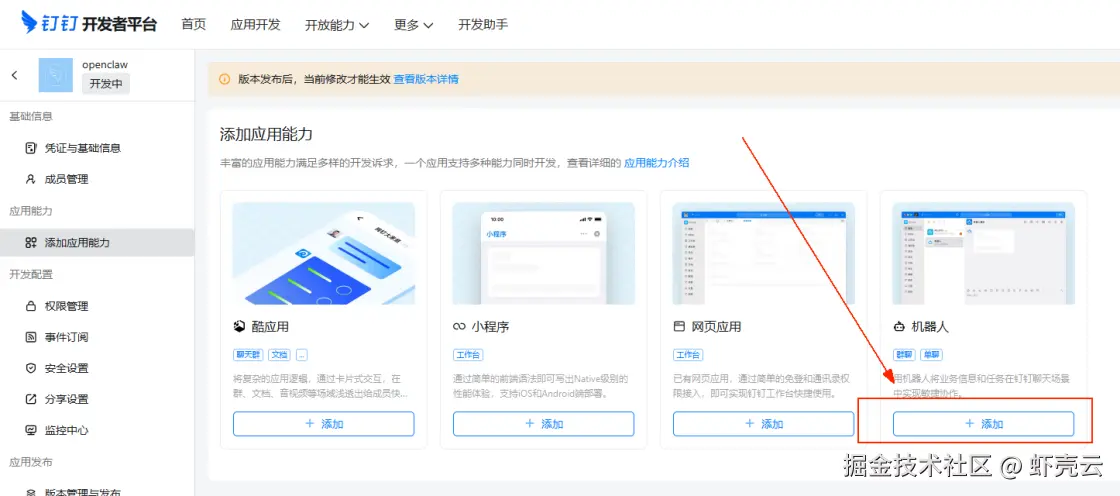Click the openclaw app avatar icon

tap(55, 75)
